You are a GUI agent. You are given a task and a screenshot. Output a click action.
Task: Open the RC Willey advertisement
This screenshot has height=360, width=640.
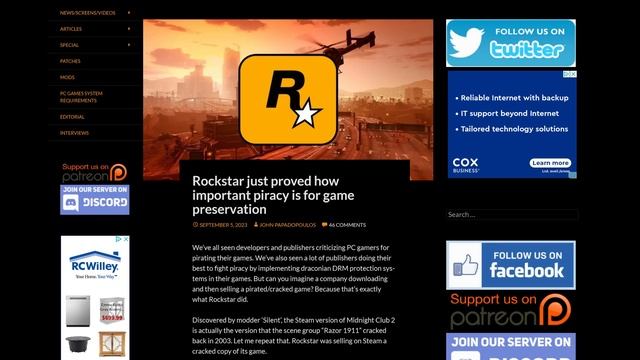coord(95,298)
